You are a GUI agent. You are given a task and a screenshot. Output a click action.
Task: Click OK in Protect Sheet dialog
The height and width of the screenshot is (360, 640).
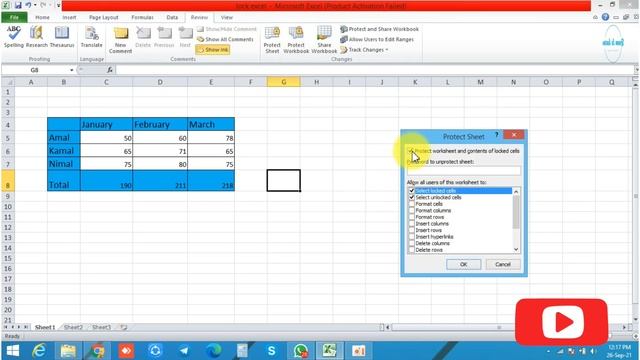point(463,264)
